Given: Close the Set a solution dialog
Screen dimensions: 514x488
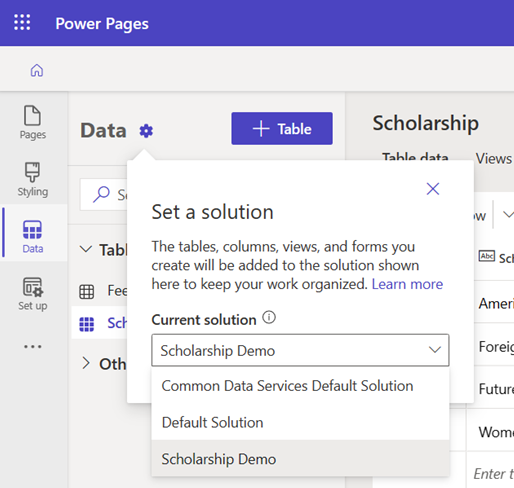Looking at the screenshot, I should (x=433, y=189).
